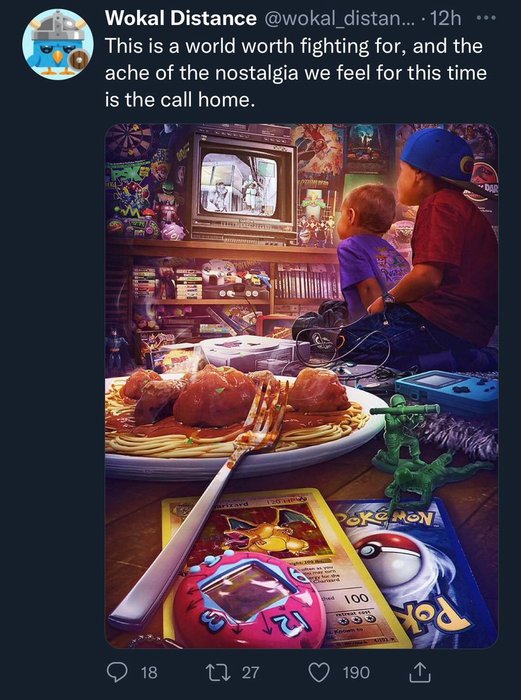The image size is (521, 700).
Task: Open the reply speech-bubble icon
Action: pos(117,672)
